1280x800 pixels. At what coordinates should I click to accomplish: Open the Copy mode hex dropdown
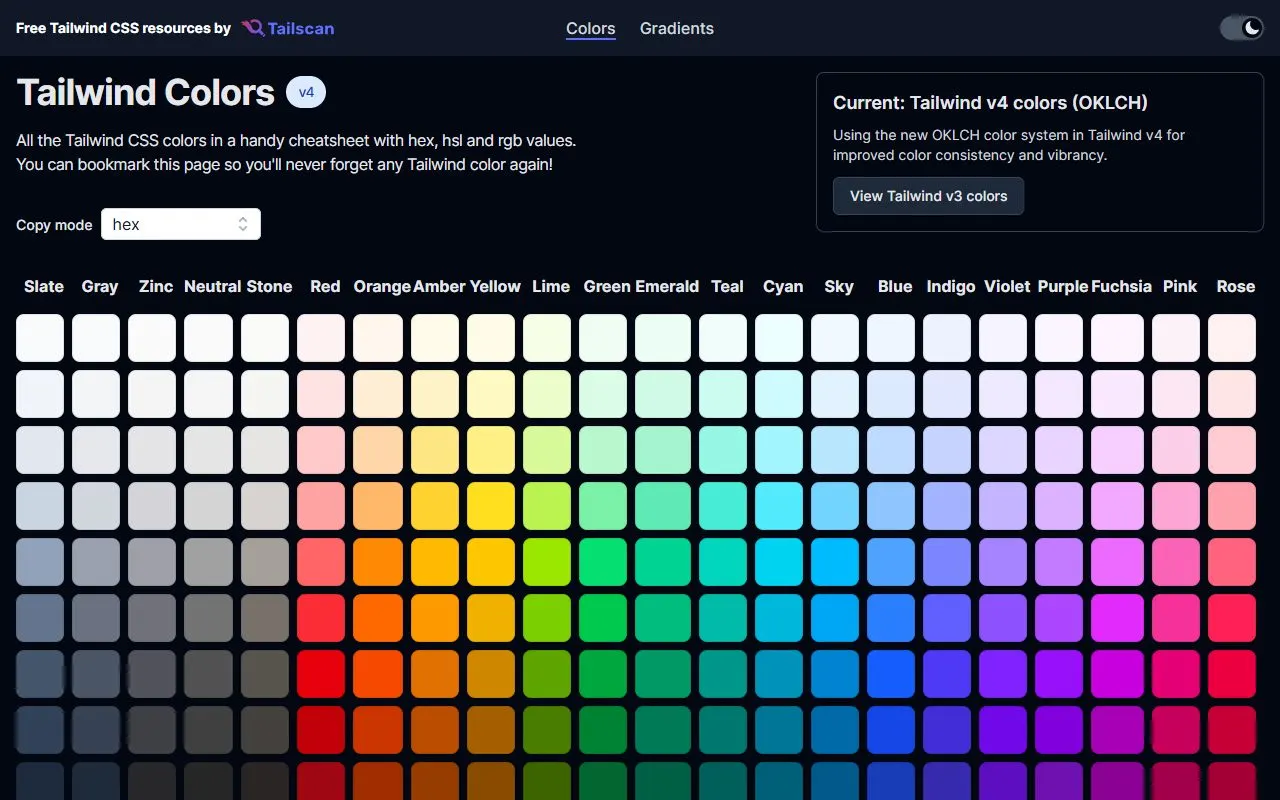point(181,224)
